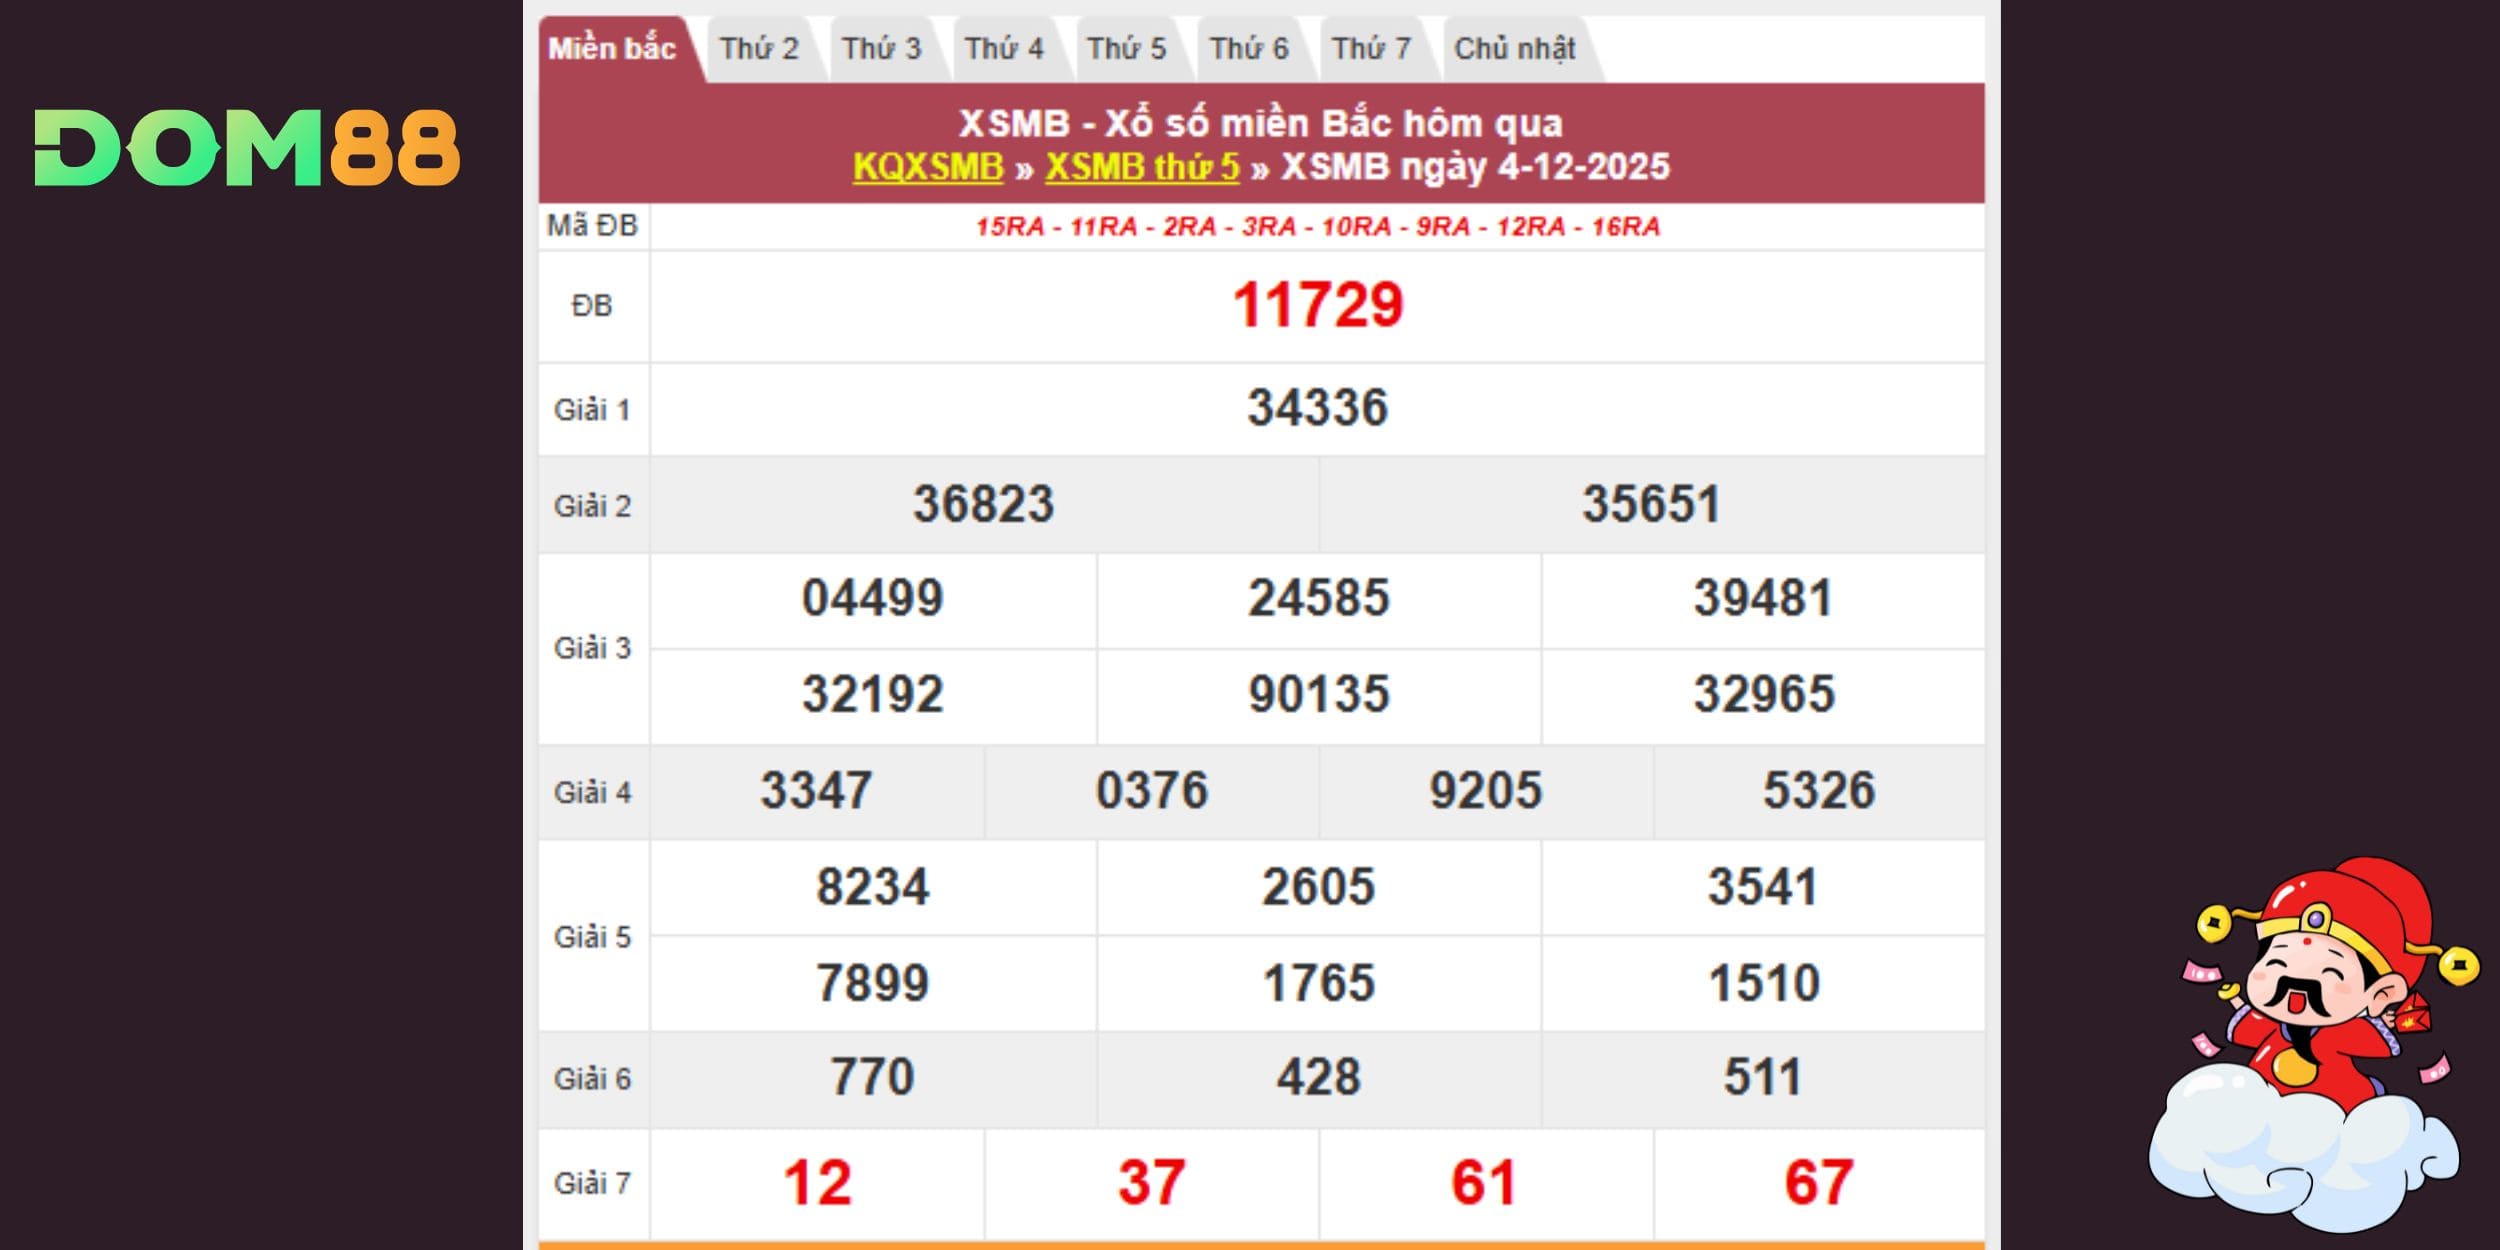Viewport: 2500px width, 1250px height.
Task: Click the Mã ĐB code row
Action: pyautogui.click(x=1317, y=227)
